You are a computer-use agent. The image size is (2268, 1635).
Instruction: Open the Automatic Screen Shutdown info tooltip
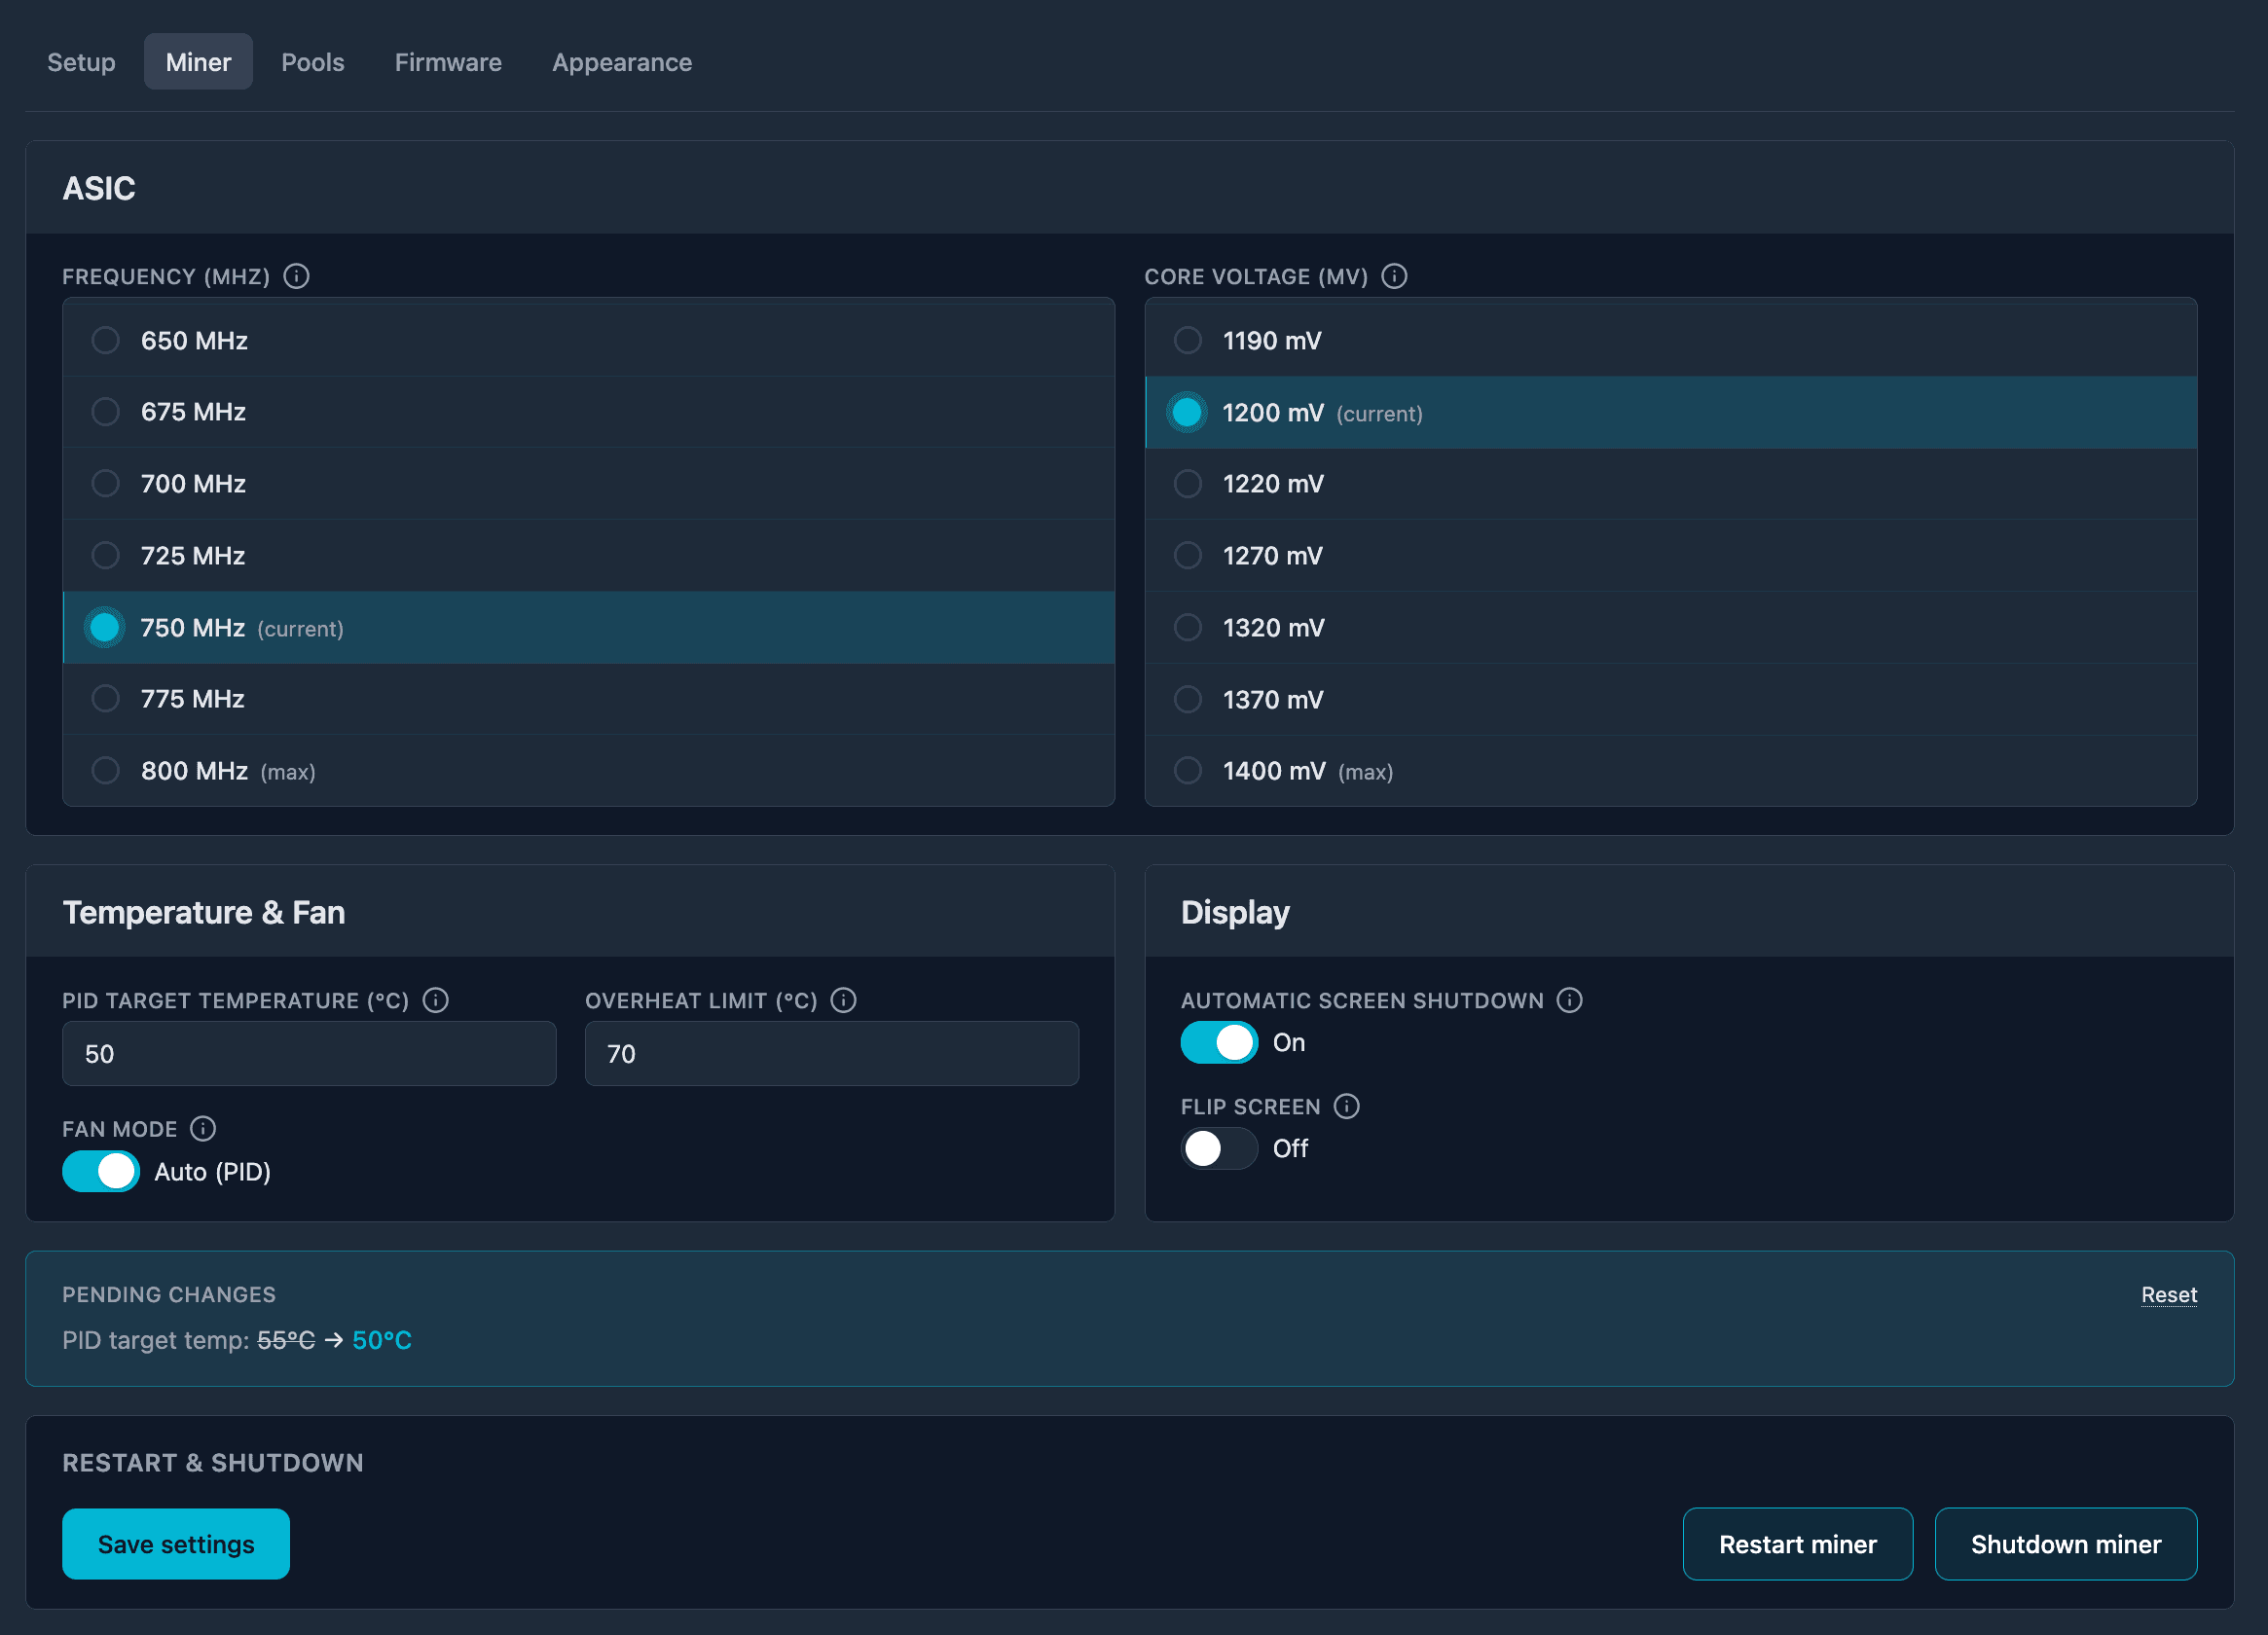pyautogui.click(x=1568, y=1000)
